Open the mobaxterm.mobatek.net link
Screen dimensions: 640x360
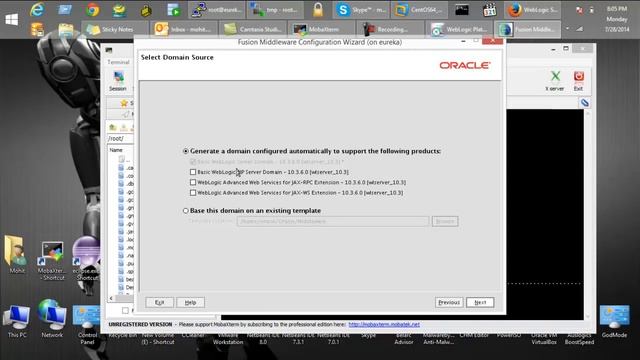(384, 324)
